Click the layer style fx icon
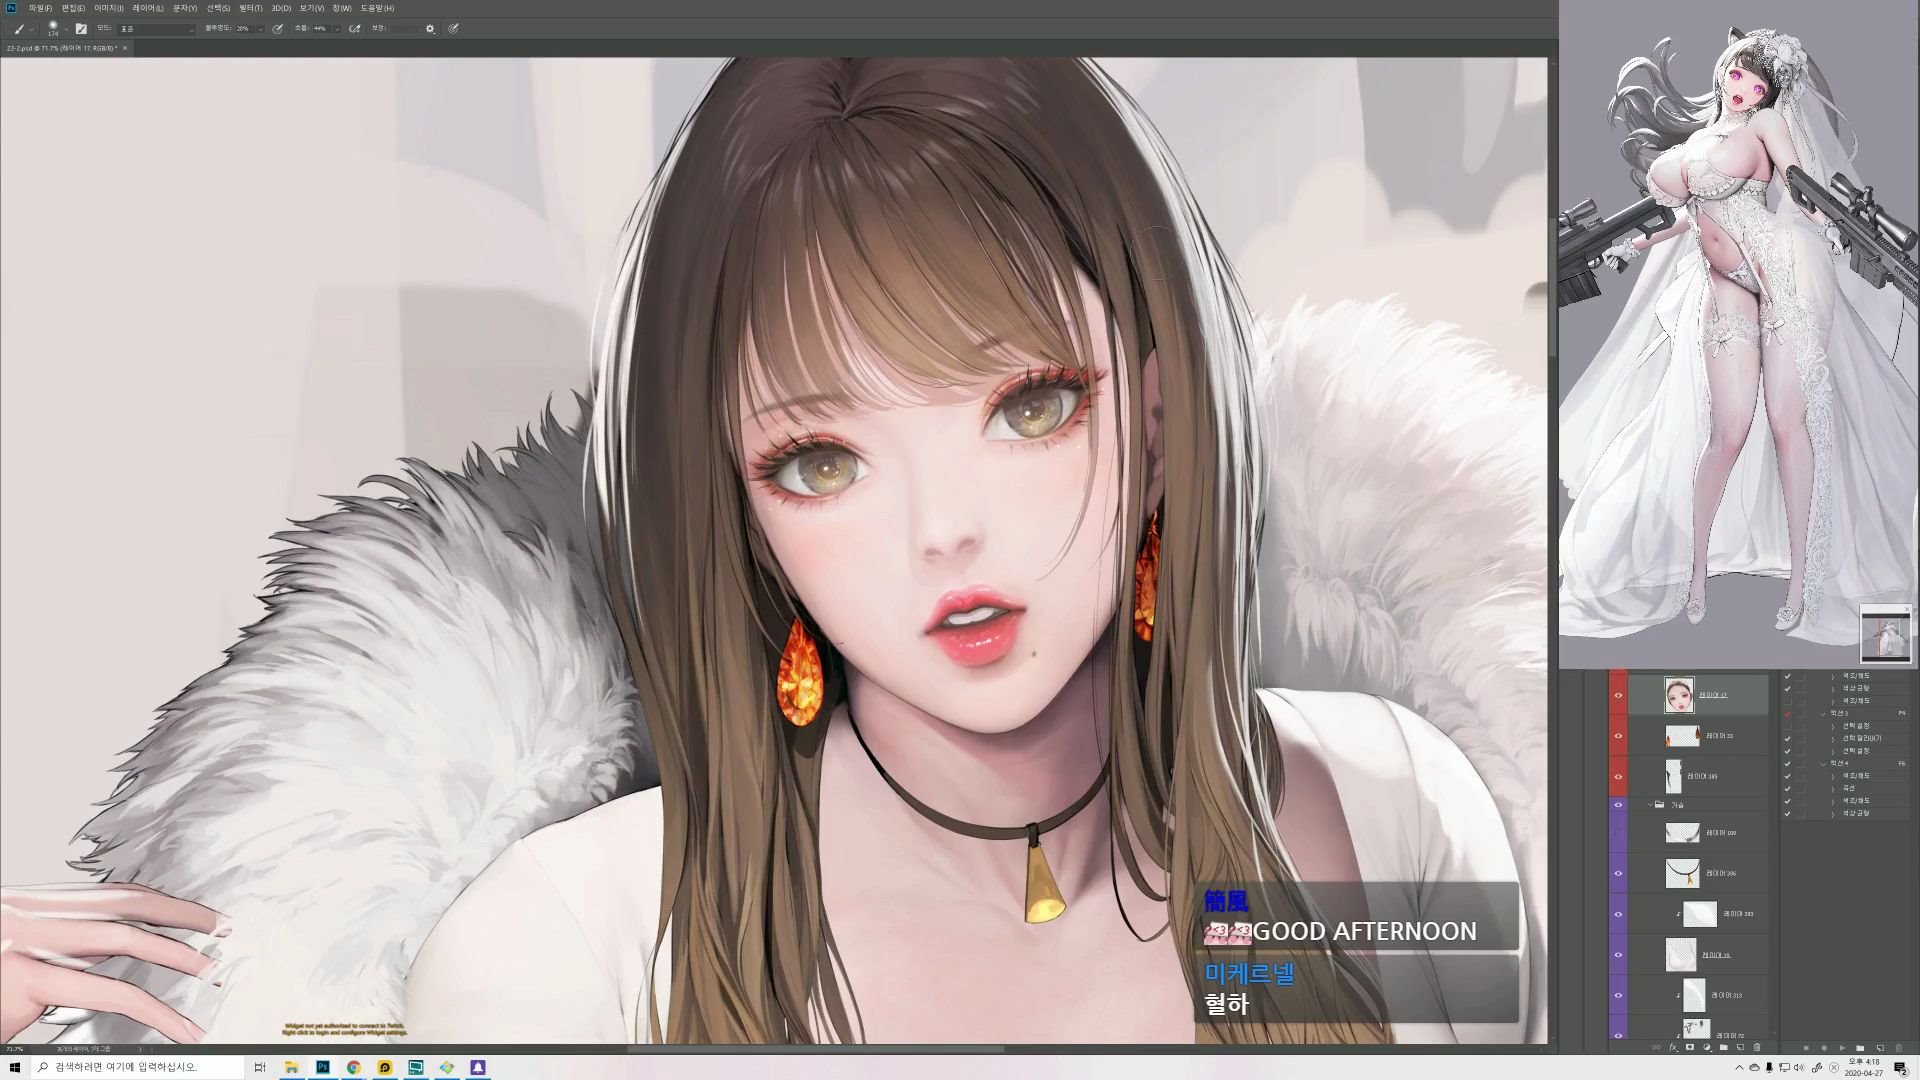Screen dimensions: 1920x1080 coord(1673,1047)
